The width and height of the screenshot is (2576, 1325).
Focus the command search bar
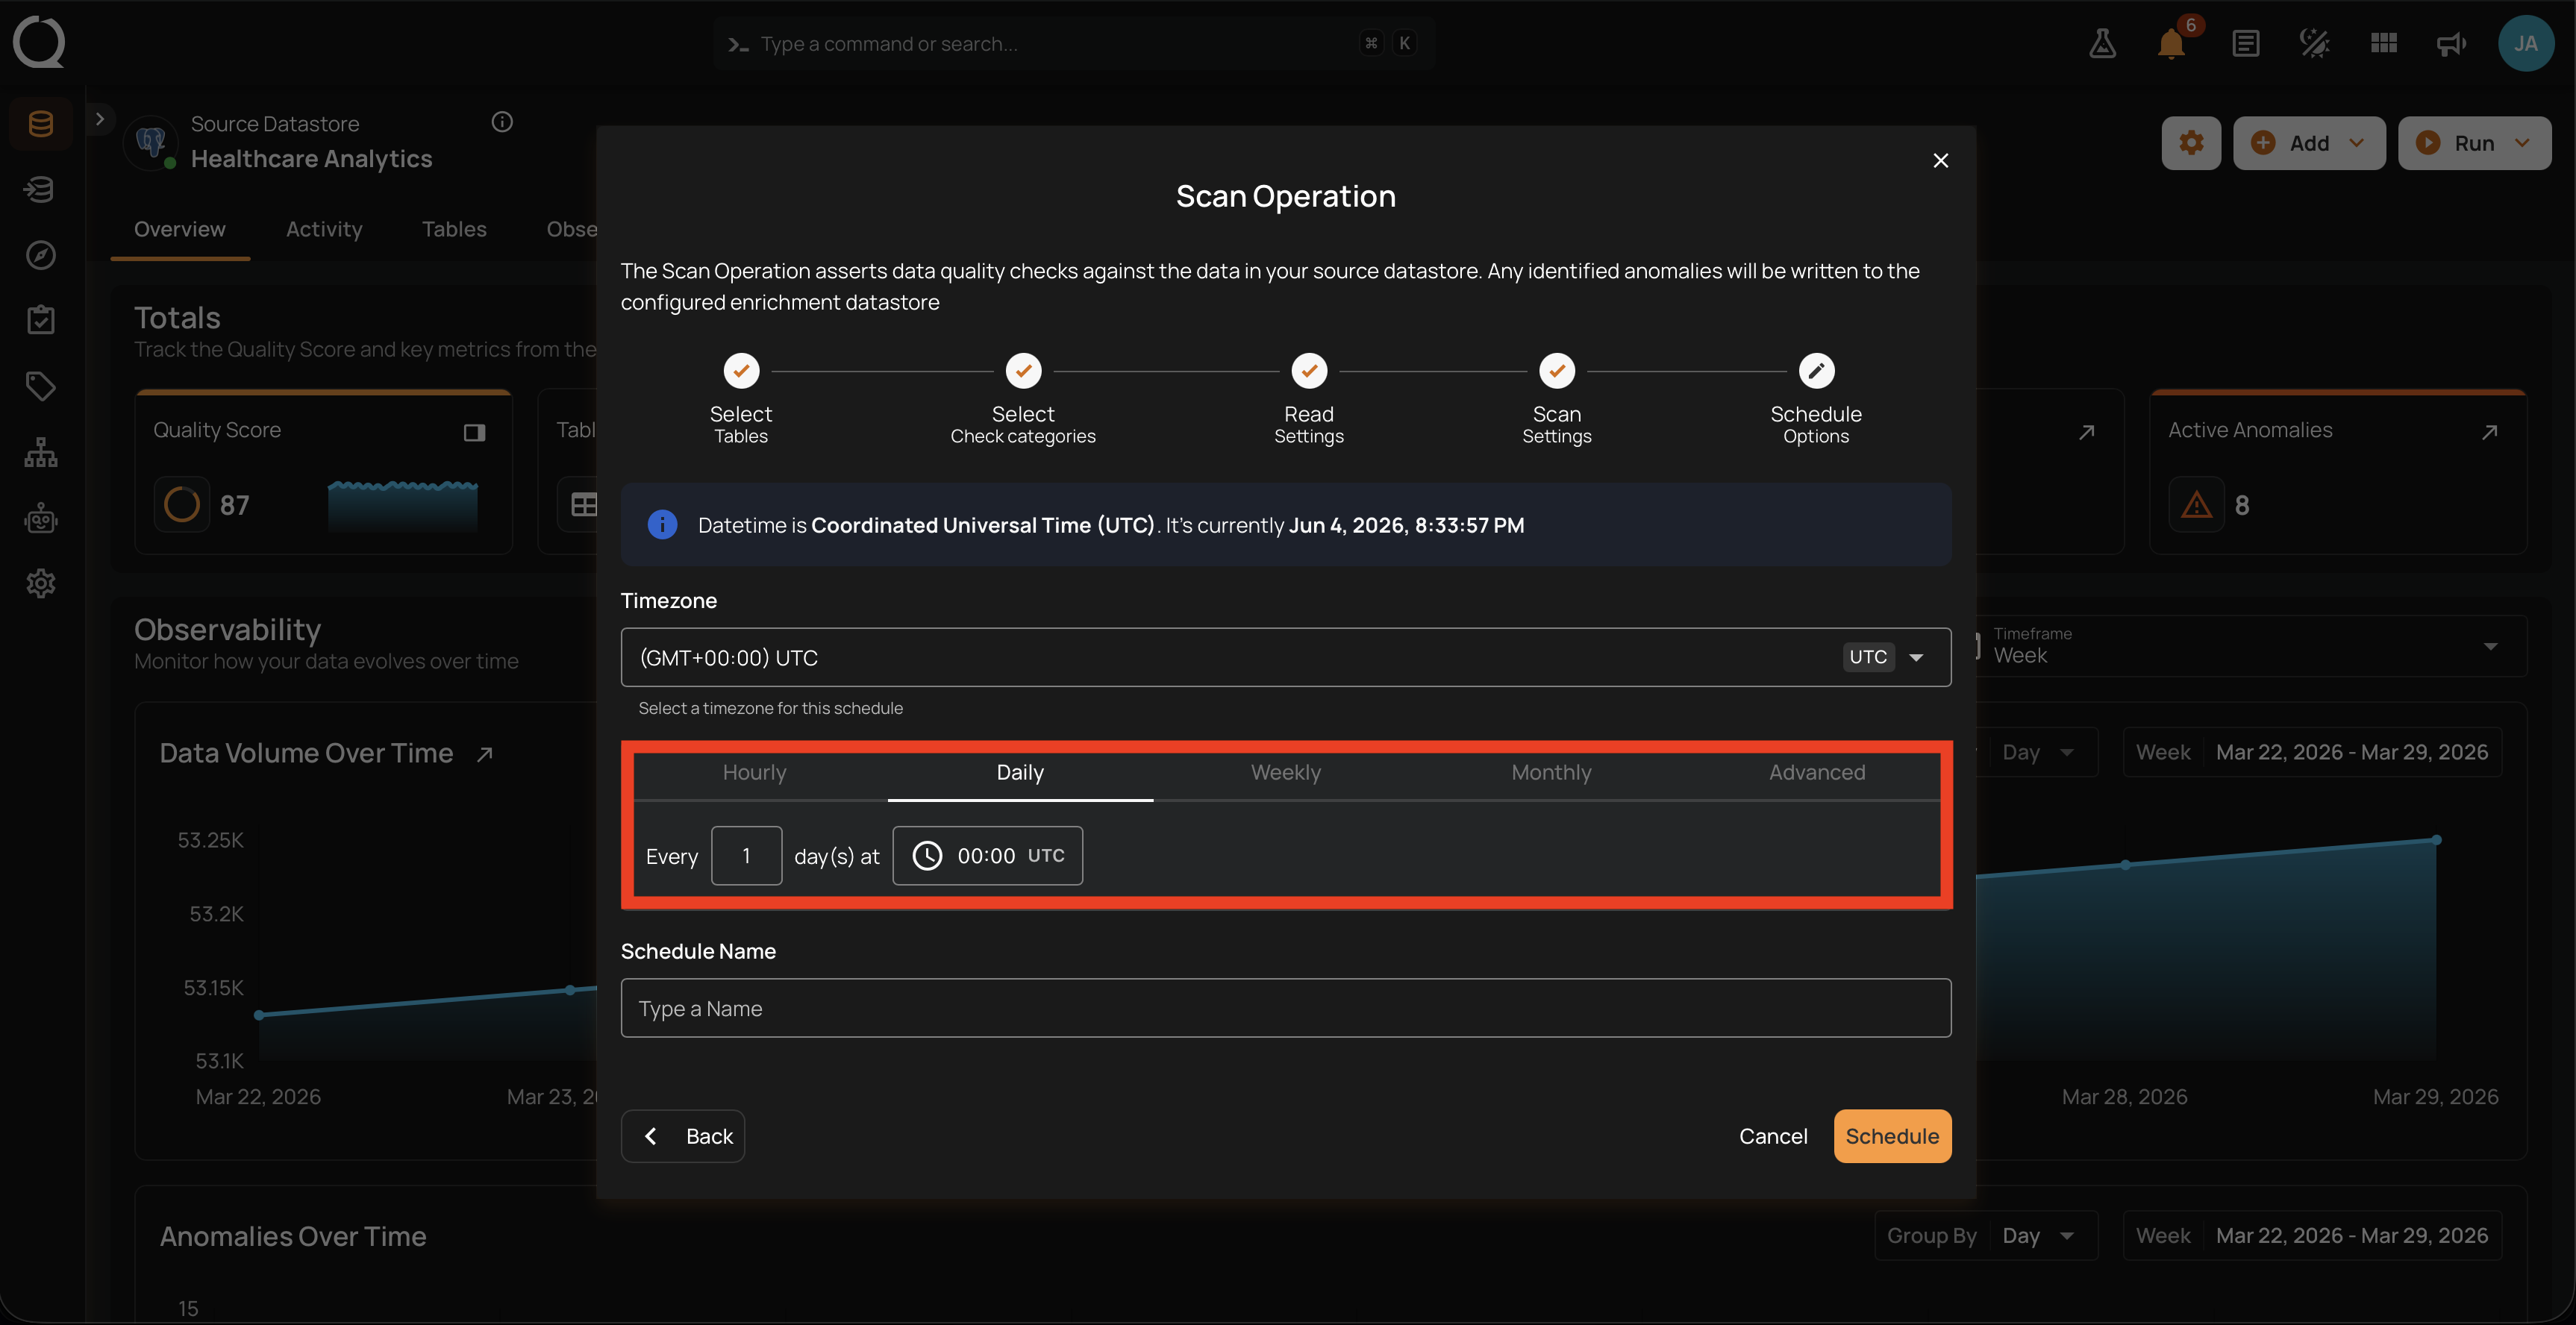1074,43
